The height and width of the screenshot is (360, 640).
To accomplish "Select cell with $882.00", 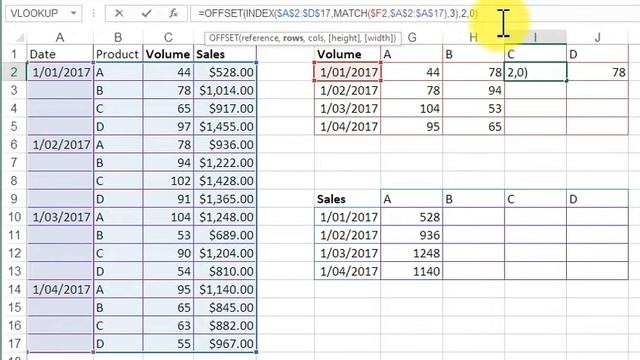I will tap(225, 325).
